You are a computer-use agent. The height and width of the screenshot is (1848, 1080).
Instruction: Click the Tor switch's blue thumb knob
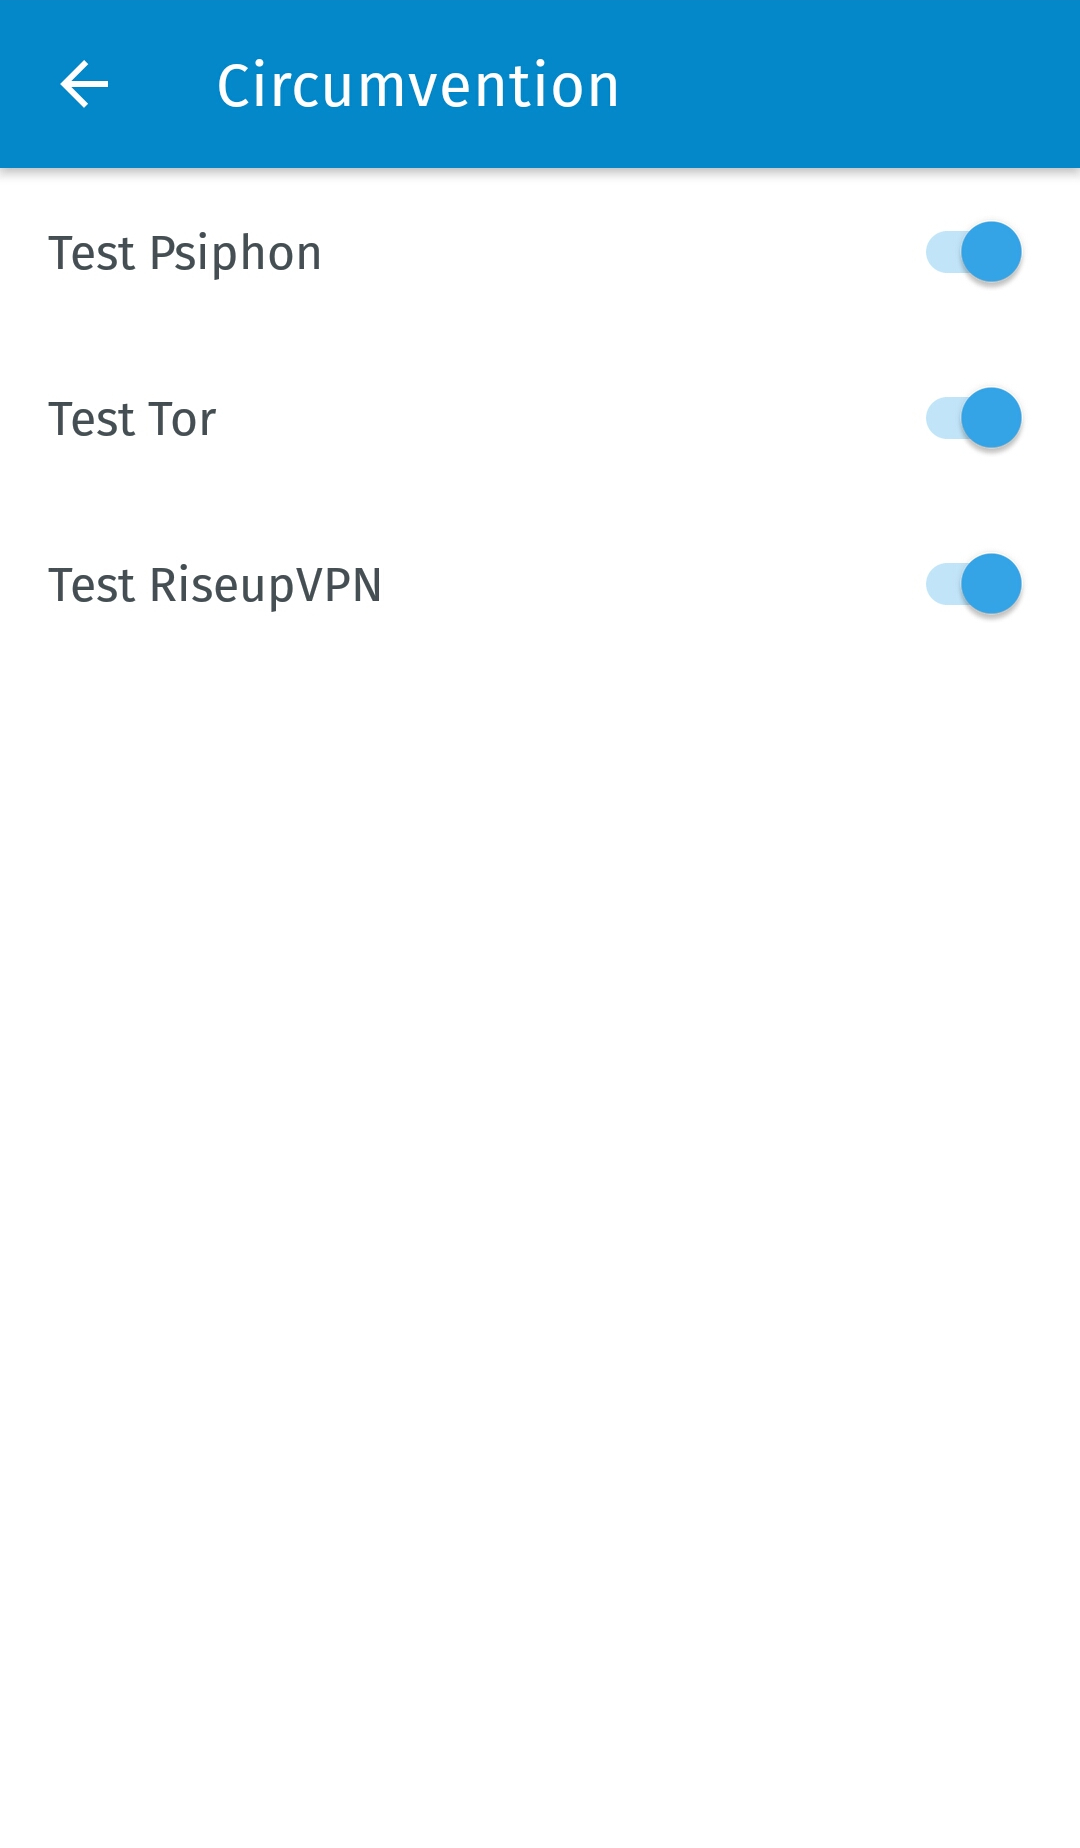tap(991, 418)
